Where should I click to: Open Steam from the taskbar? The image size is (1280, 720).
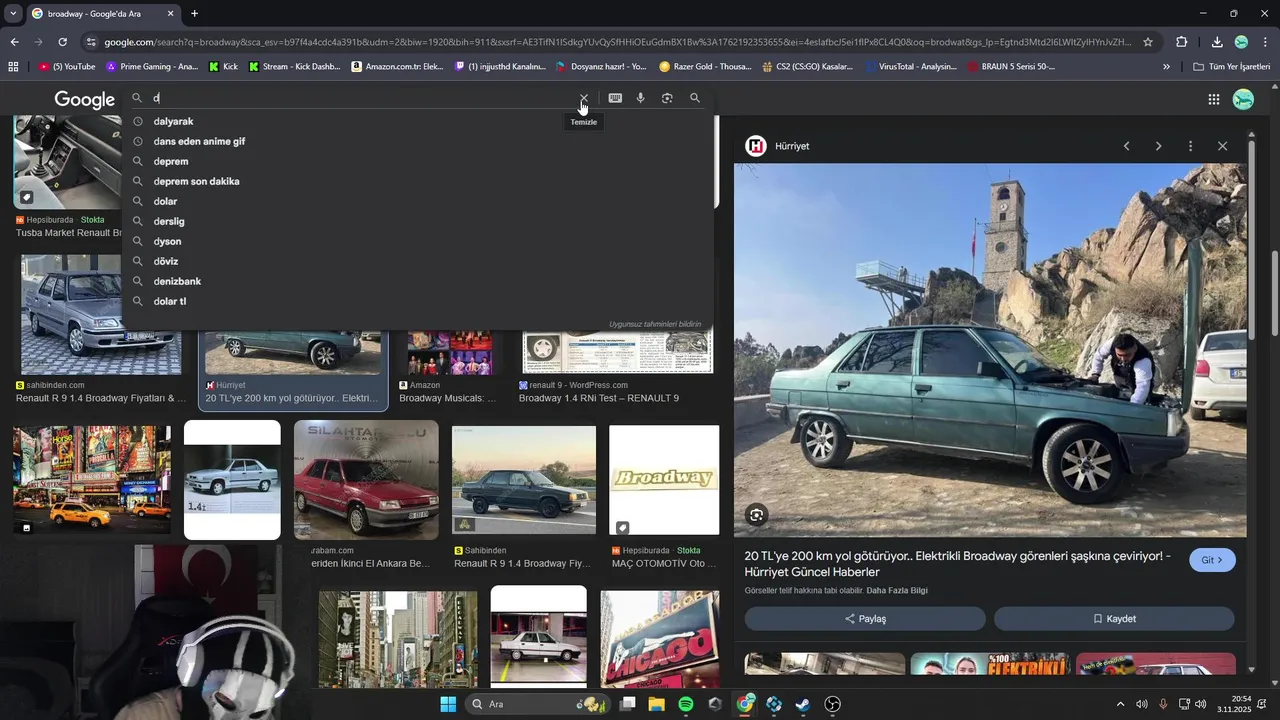(803, 704)
